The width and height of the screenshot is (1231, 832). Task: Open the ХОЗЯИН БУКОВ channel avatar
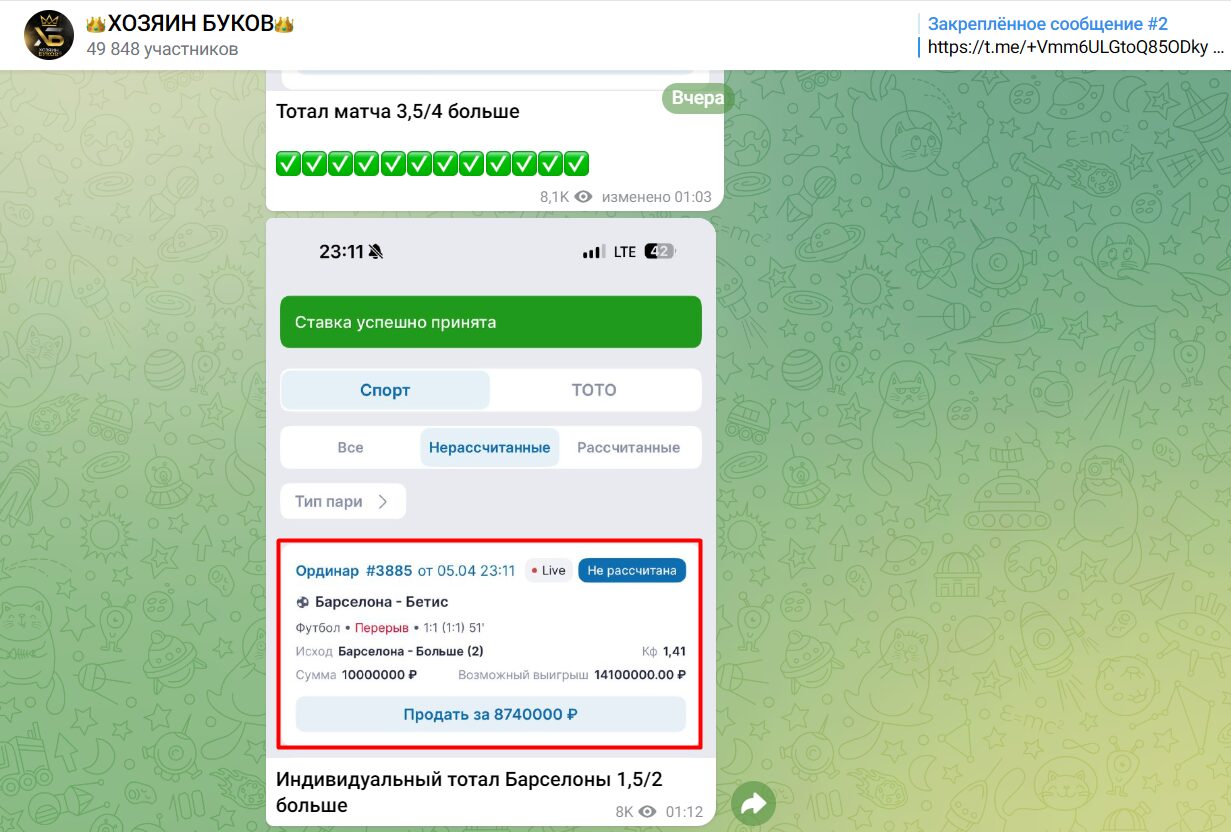tap(49, 35)
